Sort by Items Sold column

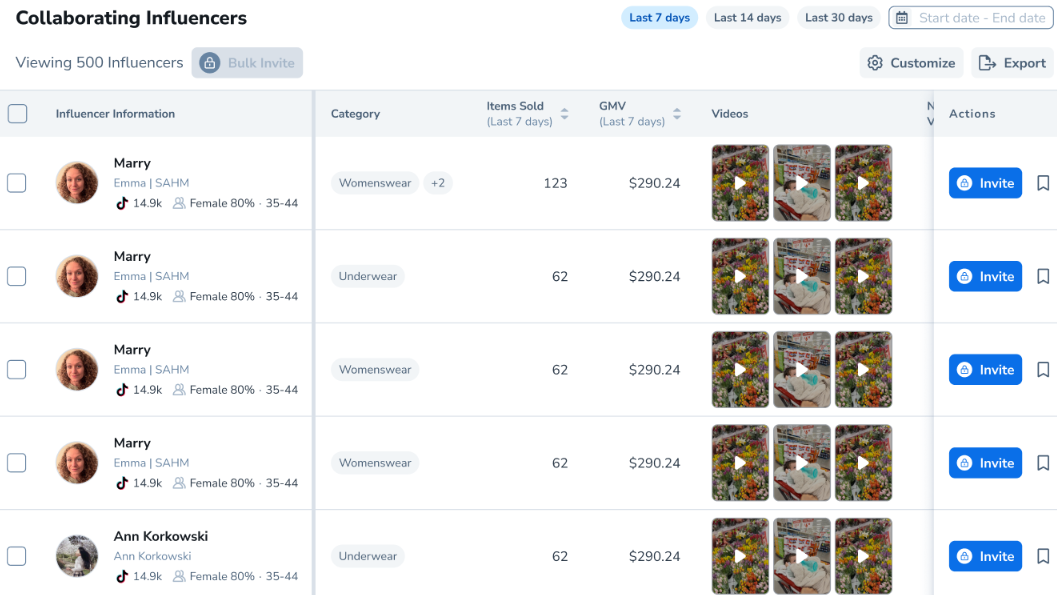[x=564, y=114]
